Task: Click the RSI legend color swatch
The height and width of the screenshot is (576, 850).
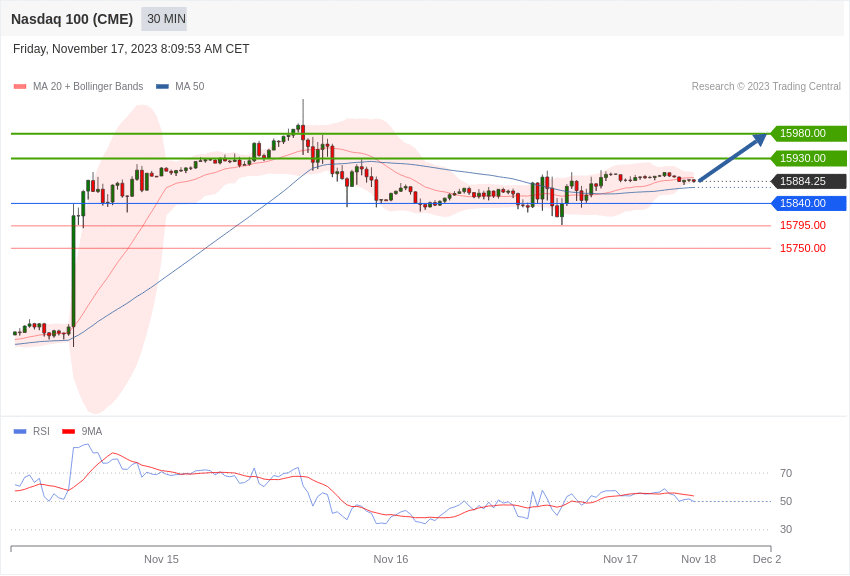Action: coord(20,432)
